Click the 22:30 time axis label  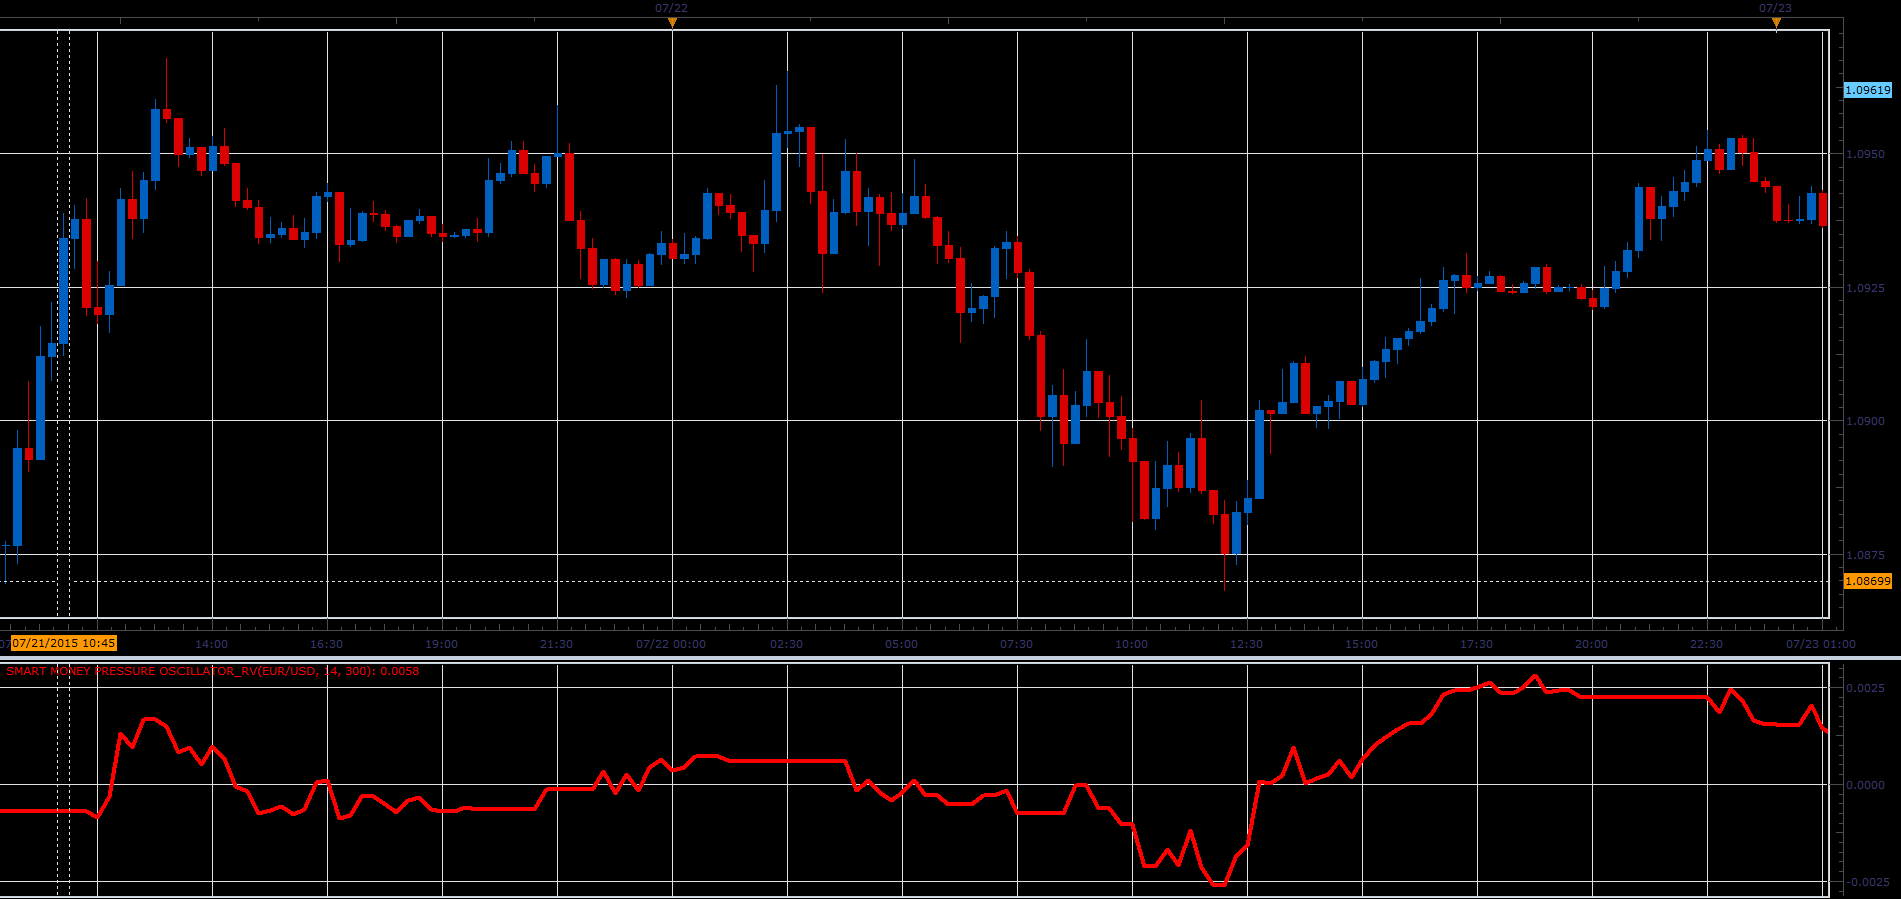pos(1707,644)
